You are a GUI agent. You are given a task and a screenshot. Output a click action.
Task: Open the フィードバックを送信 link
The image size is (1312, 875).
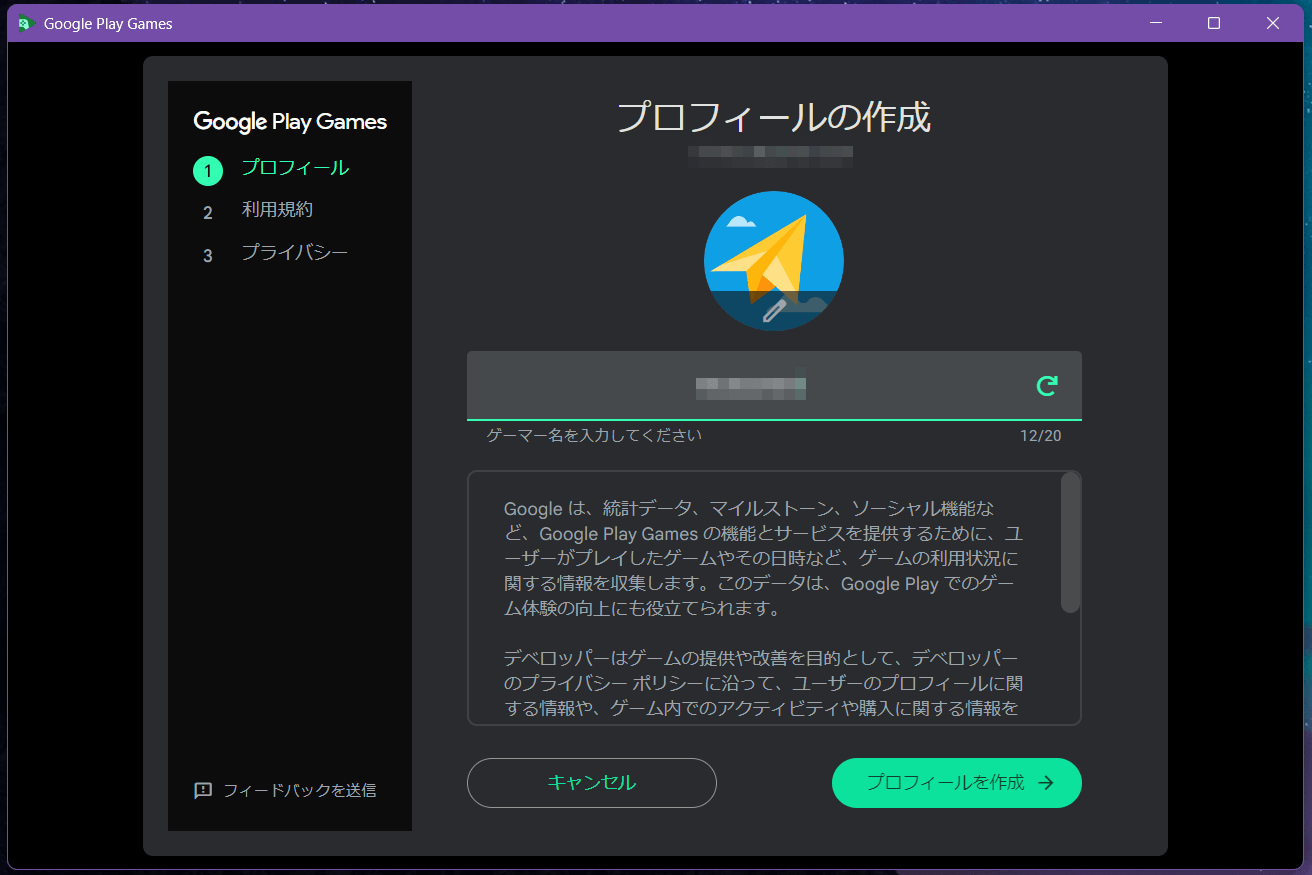(x=299, y=790)
